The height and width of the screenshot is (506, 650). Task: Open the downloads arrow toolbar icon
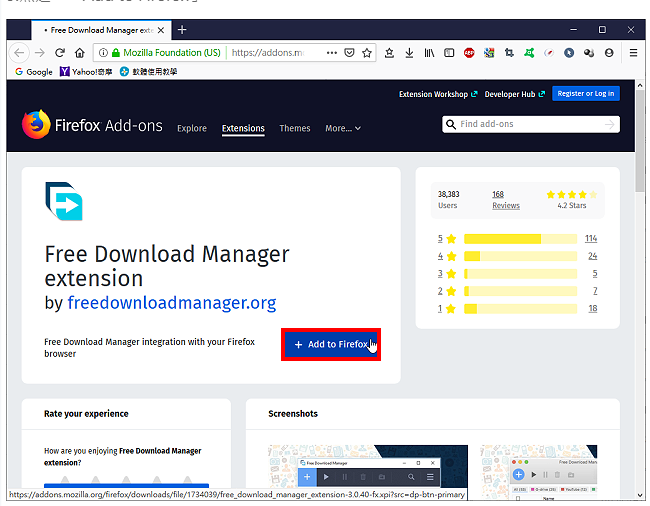tap(409, 53)
